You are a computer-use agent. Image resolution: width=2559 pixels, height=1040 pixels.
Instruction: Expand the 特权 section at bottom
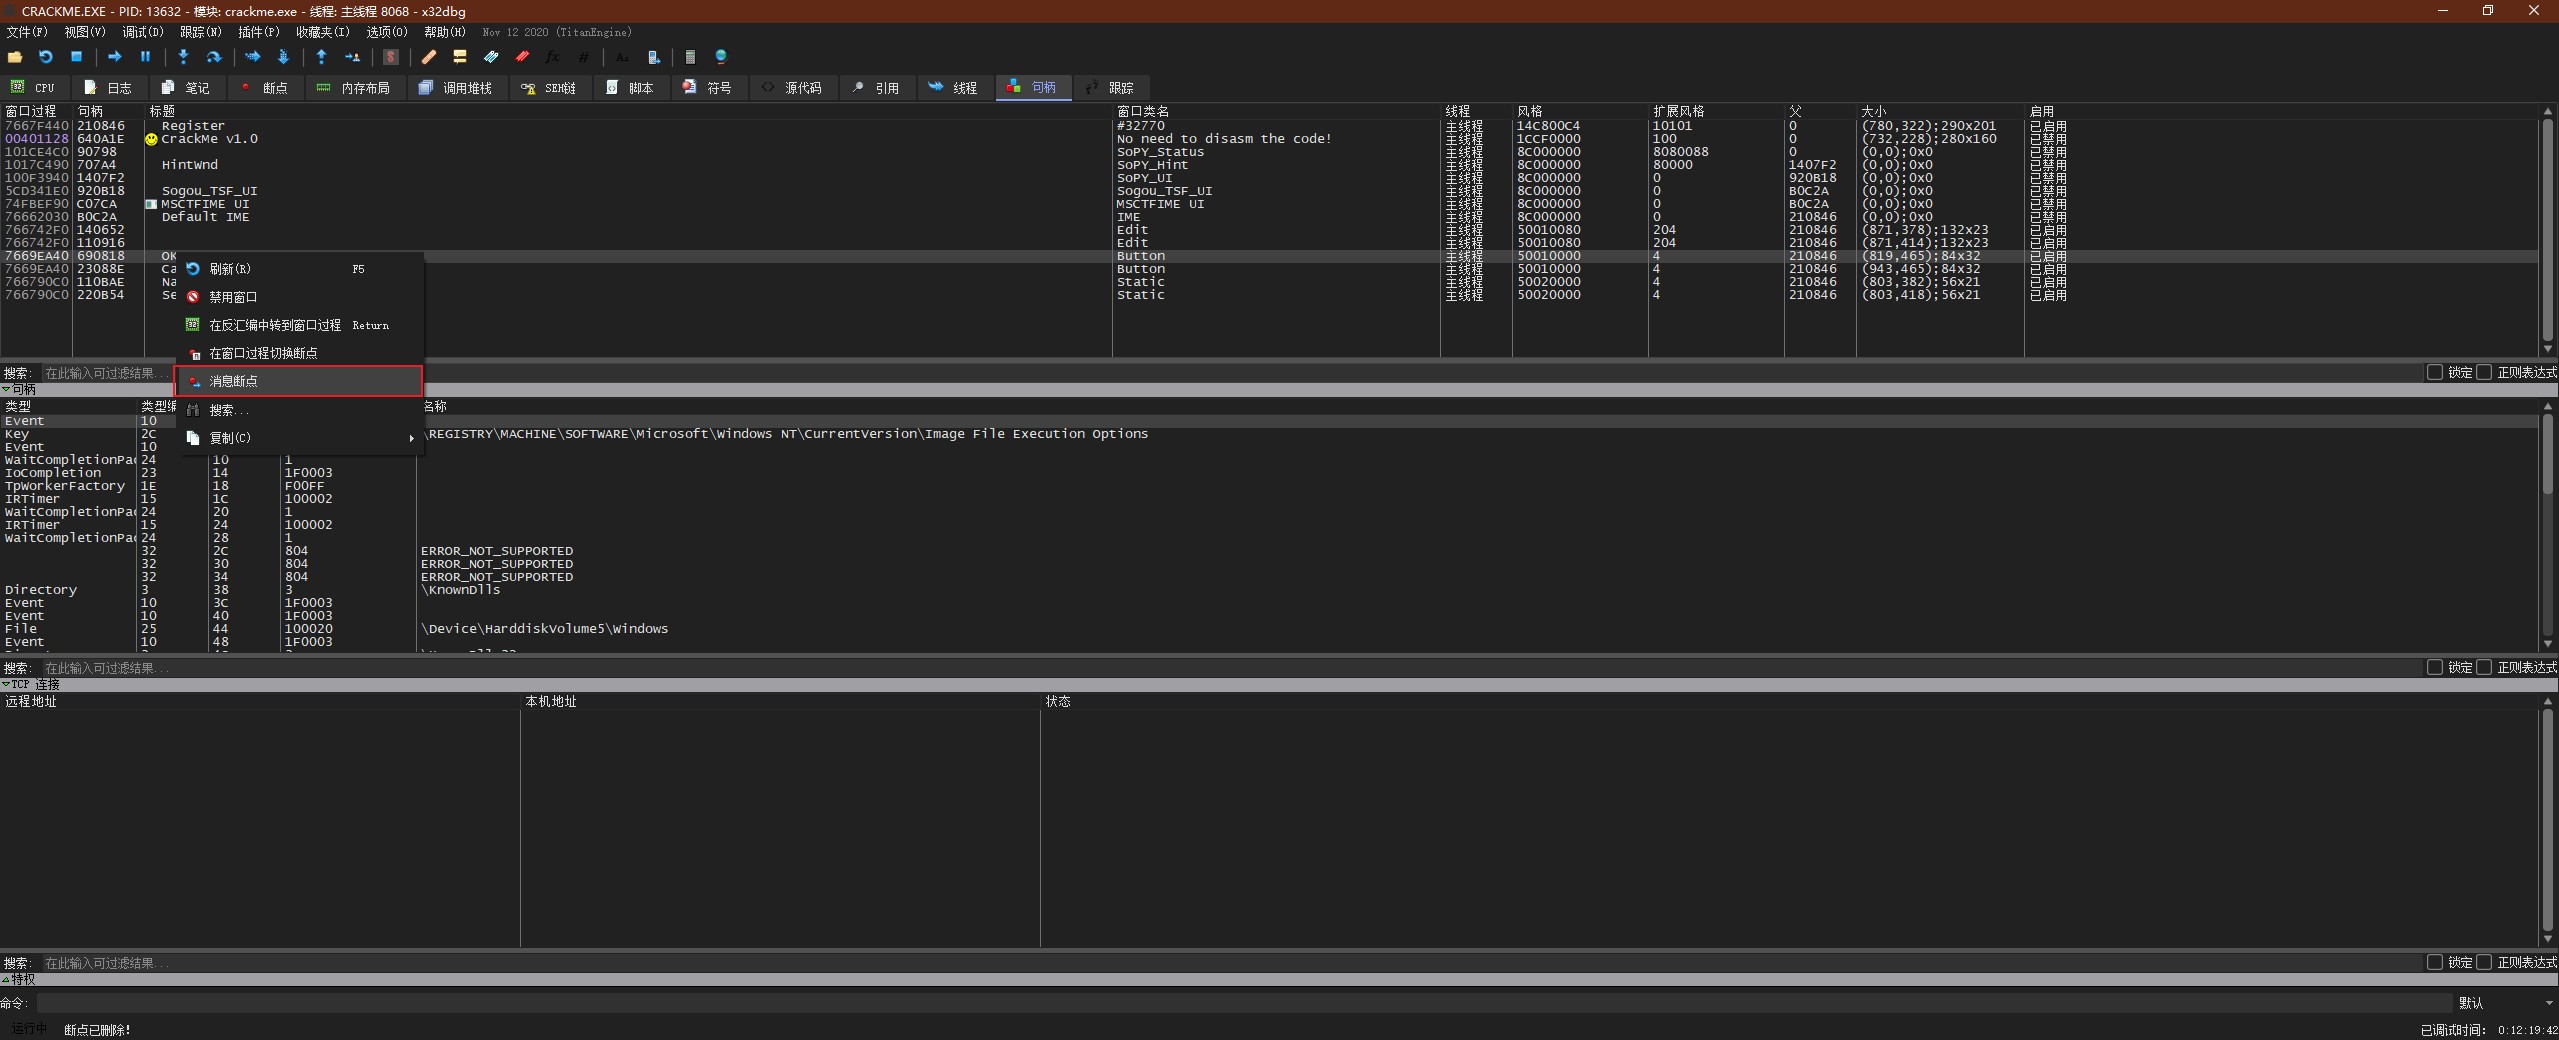(x=8, y=981)
